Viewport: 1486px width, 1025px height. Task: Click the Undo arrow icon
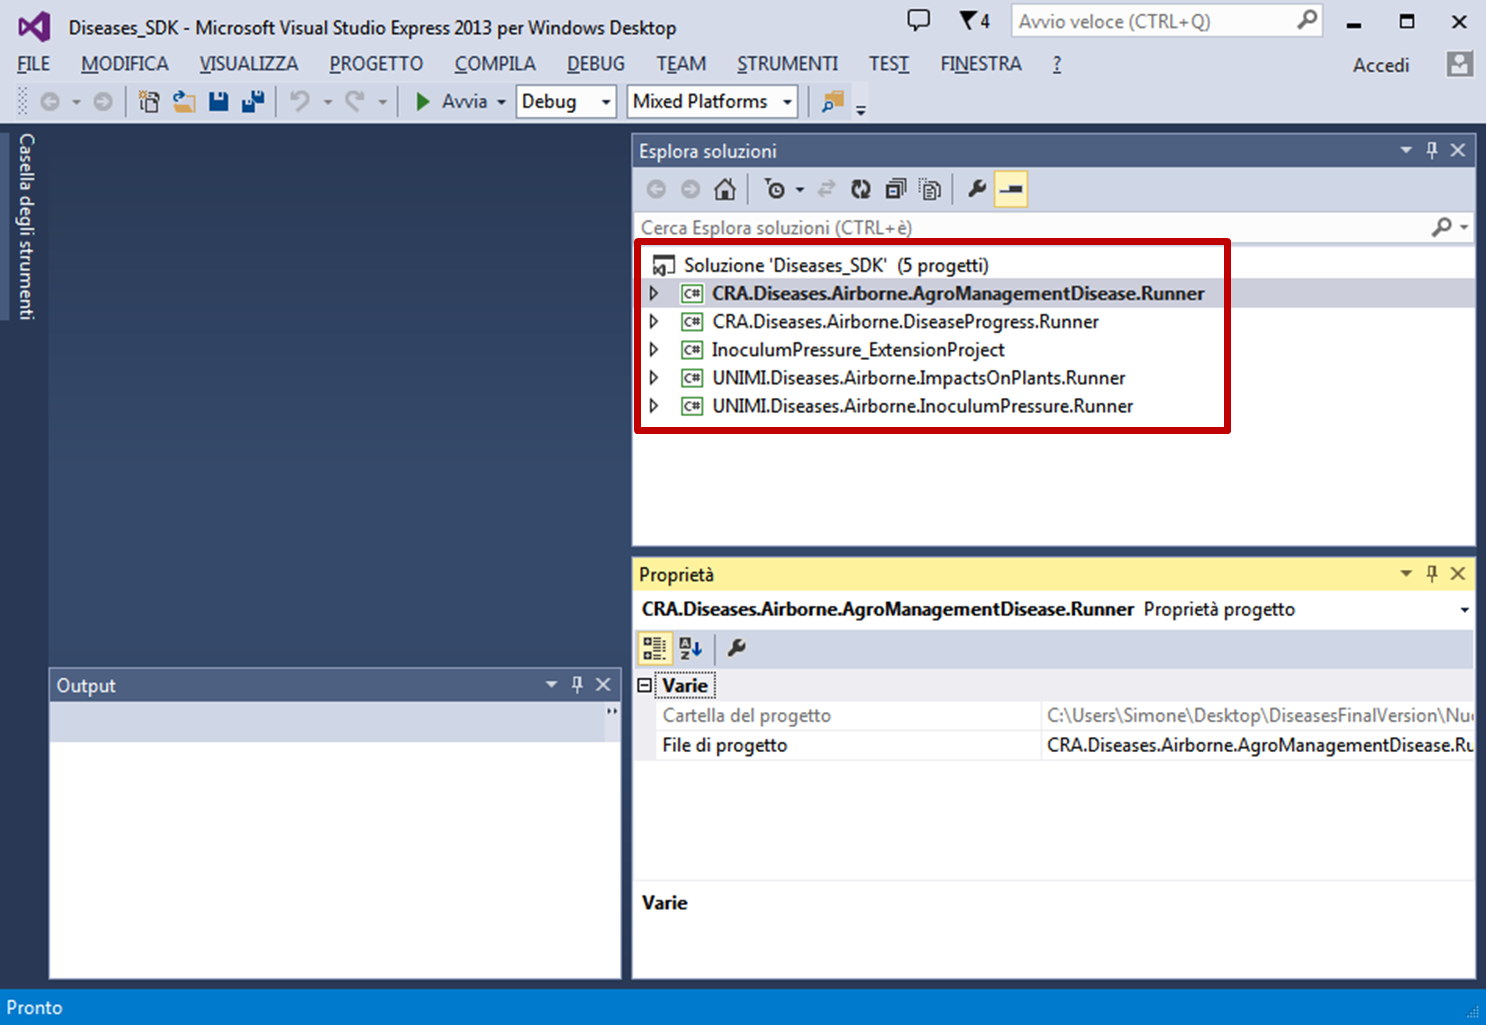299,102
